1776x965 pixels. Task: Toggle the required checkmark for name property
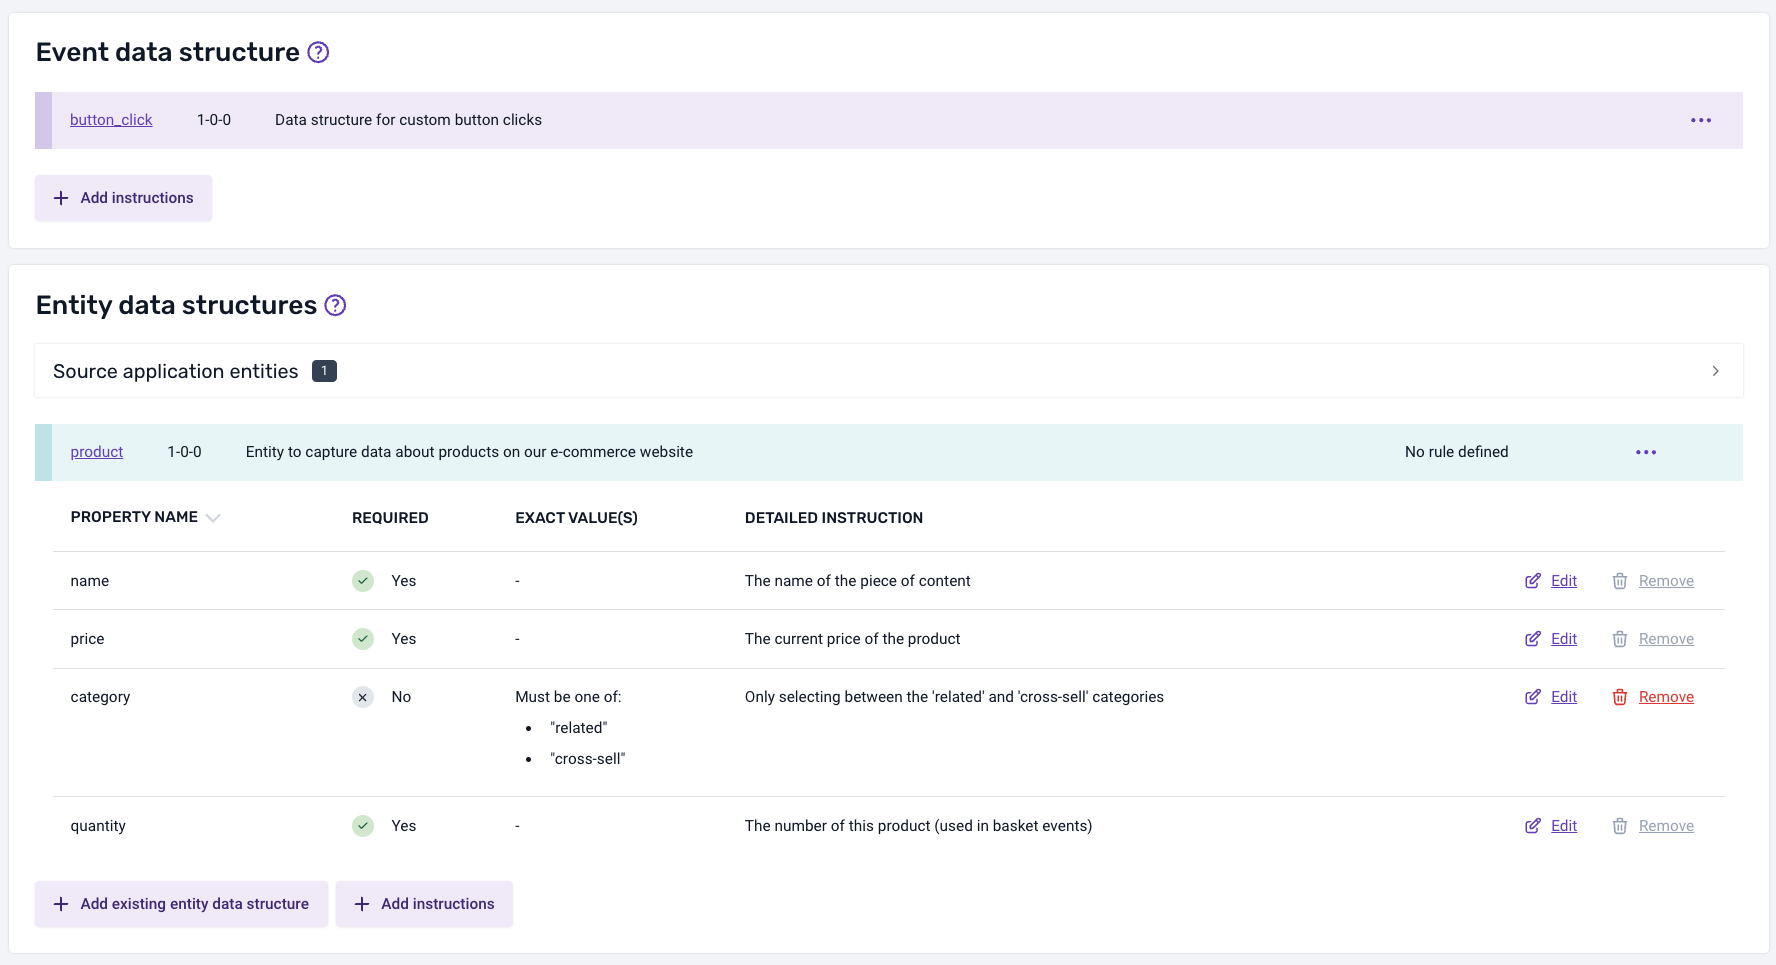point(362,580)
